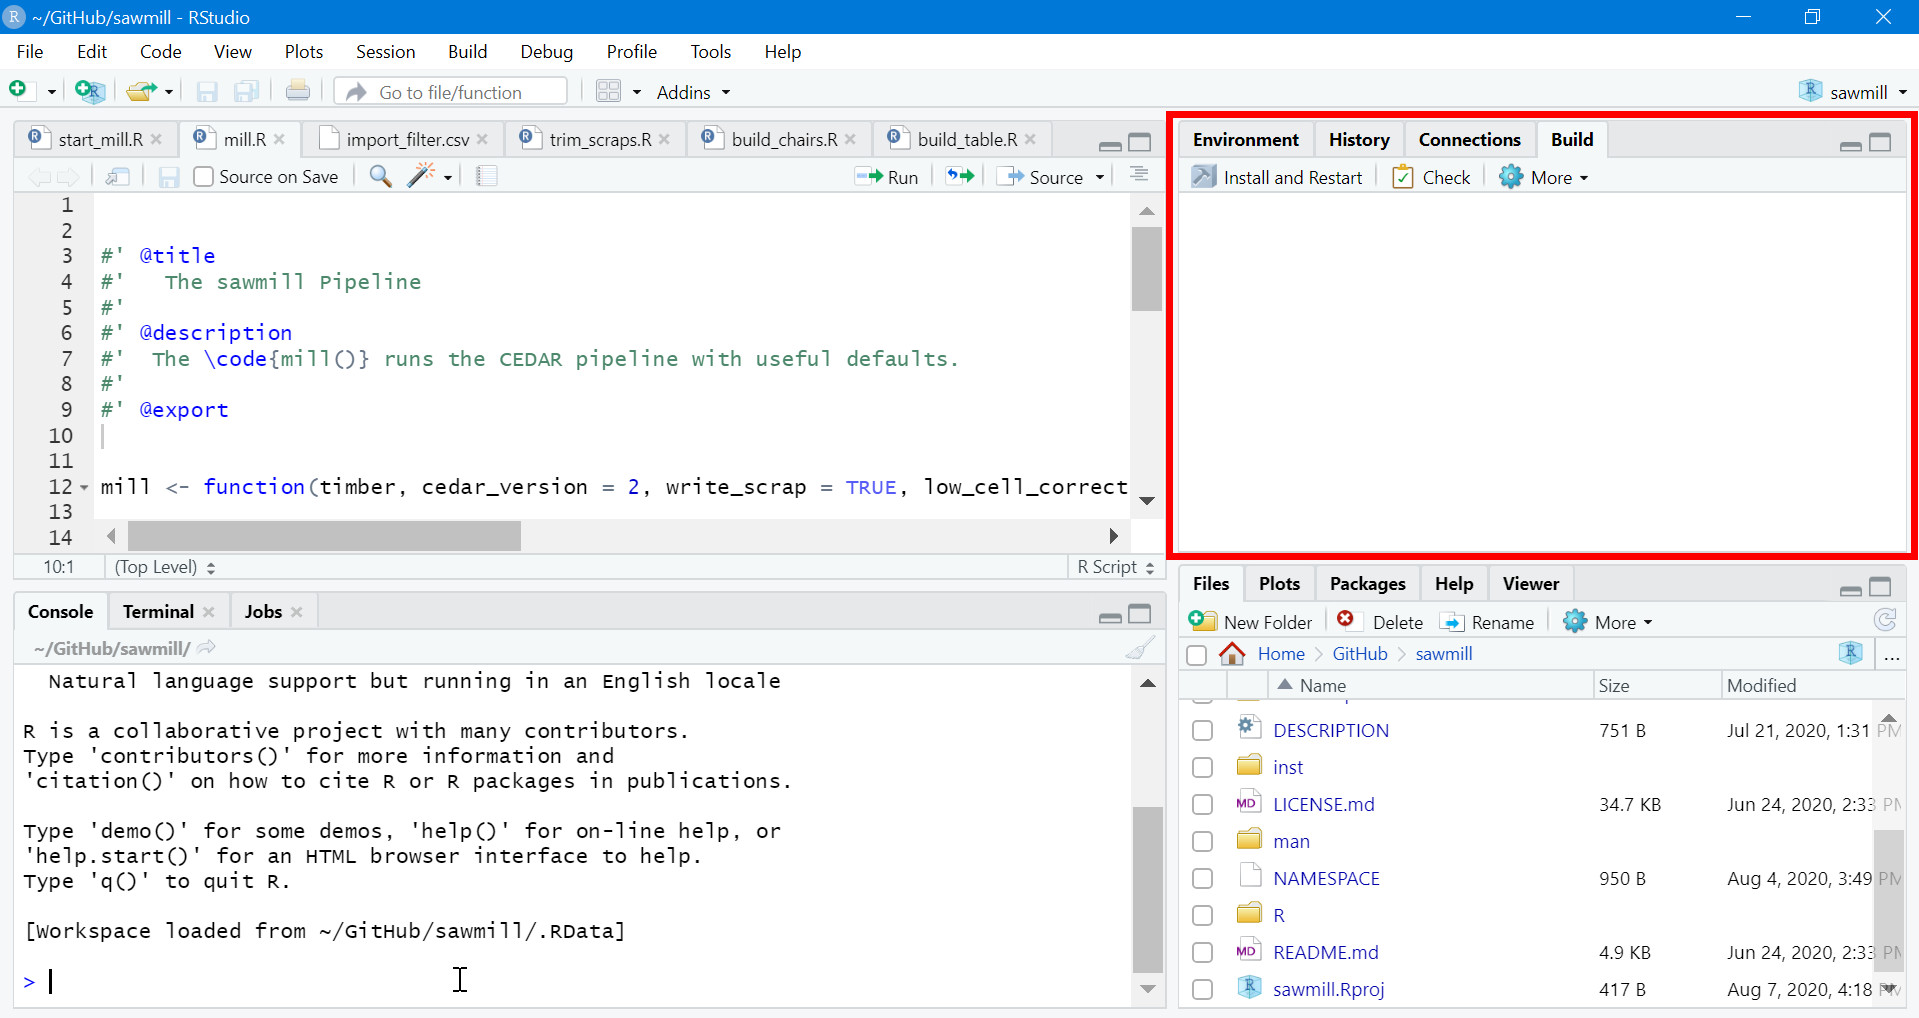Open the (Top Level) scope selector
This screenshot has height=1018, width=1919.
click(x=165, y=567)
